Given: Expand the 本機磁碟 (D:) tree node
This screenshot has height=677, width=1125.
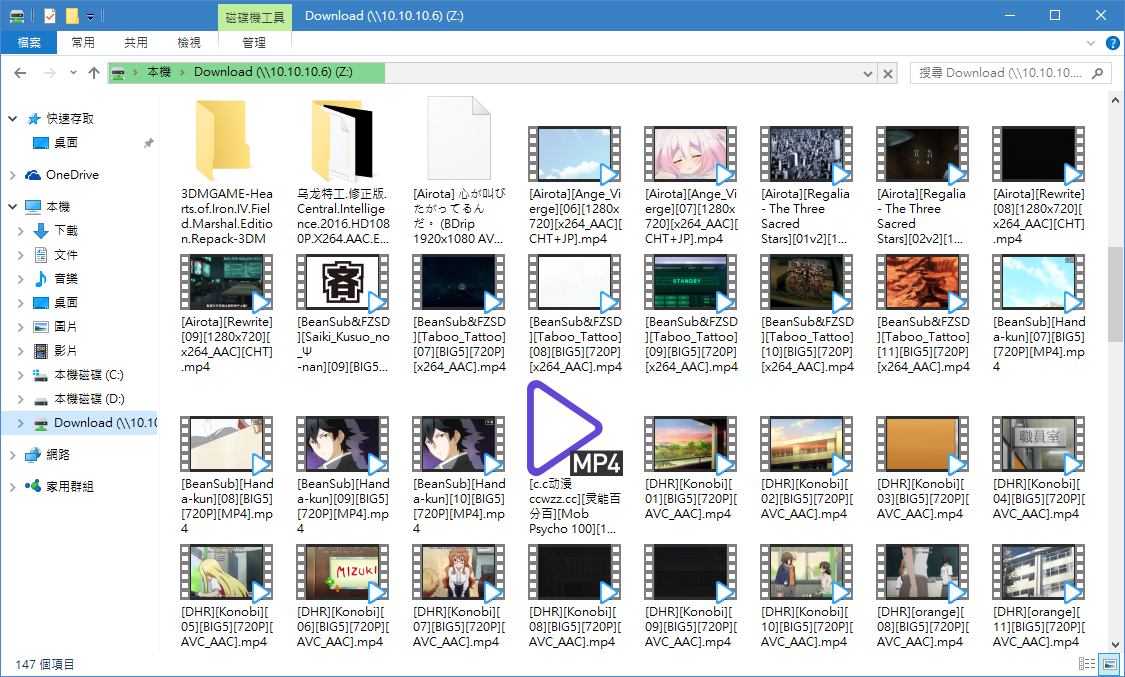Looking at the screenshot, I should [21, 399].
